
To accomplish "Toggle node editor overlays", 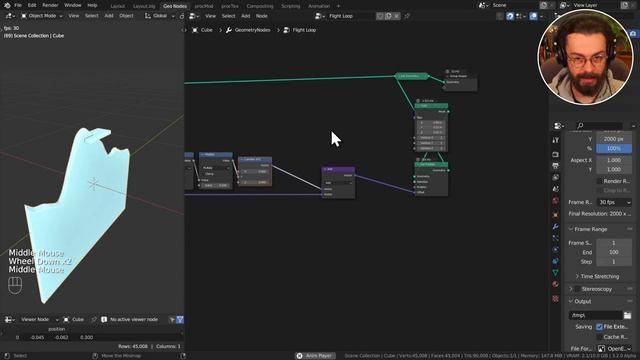I will pyautogui.click(x=533, y=16).
